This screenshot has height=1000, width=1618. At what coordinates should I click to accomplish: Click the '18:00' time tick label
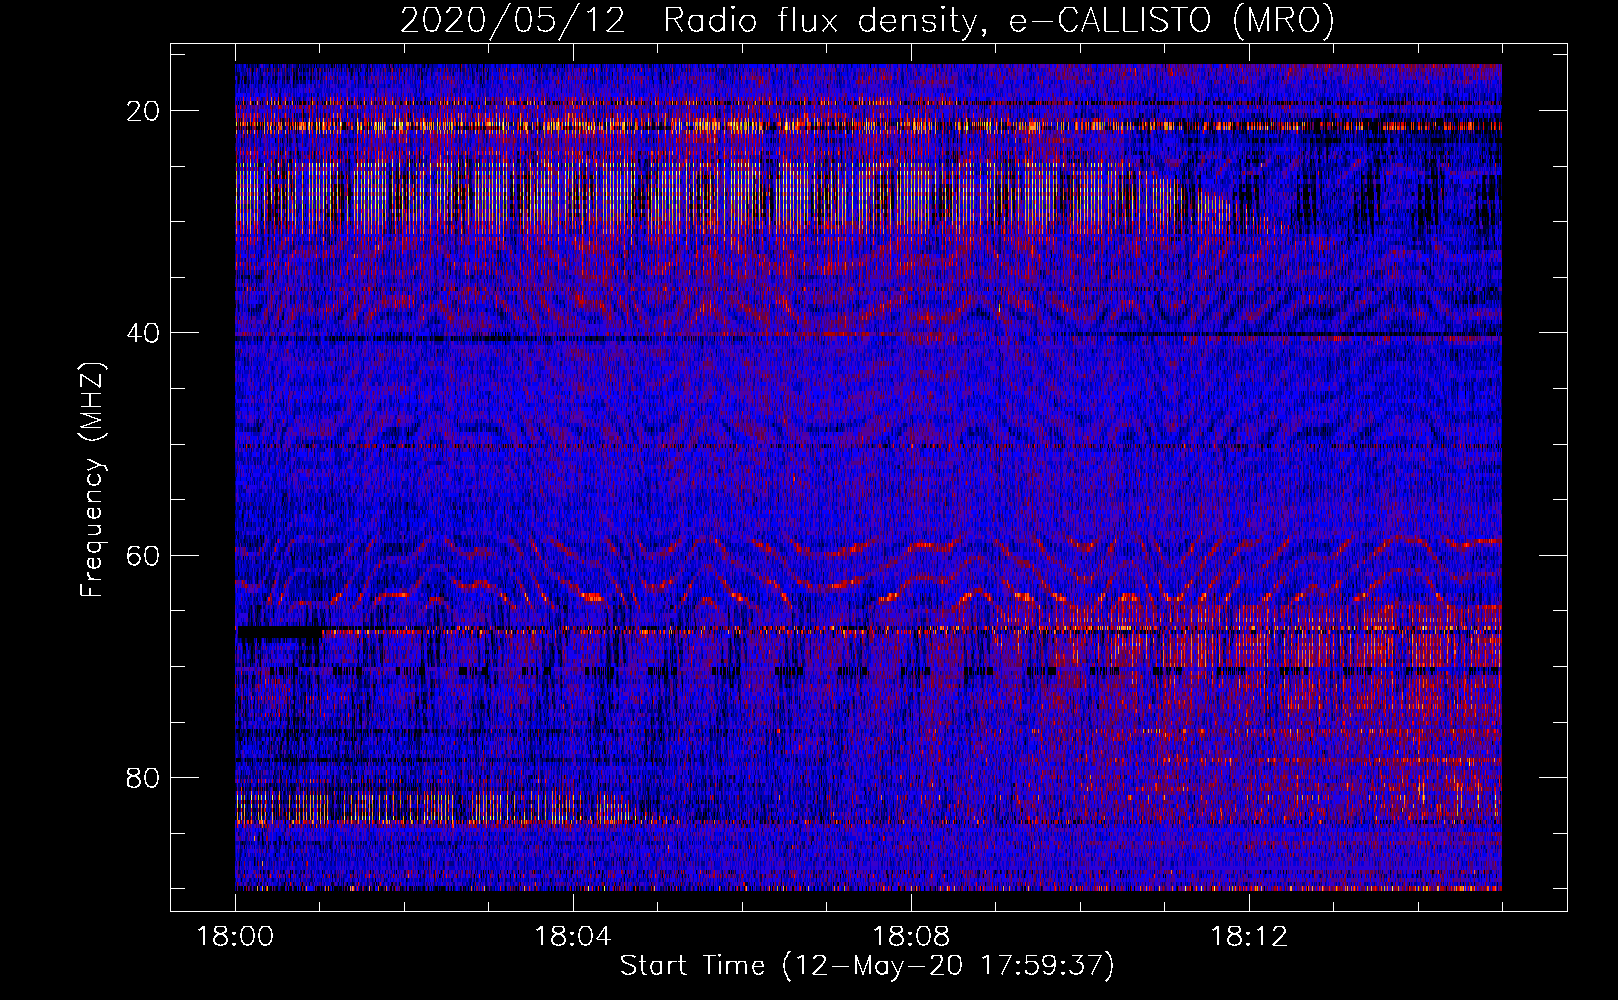(x=235, y=937)
